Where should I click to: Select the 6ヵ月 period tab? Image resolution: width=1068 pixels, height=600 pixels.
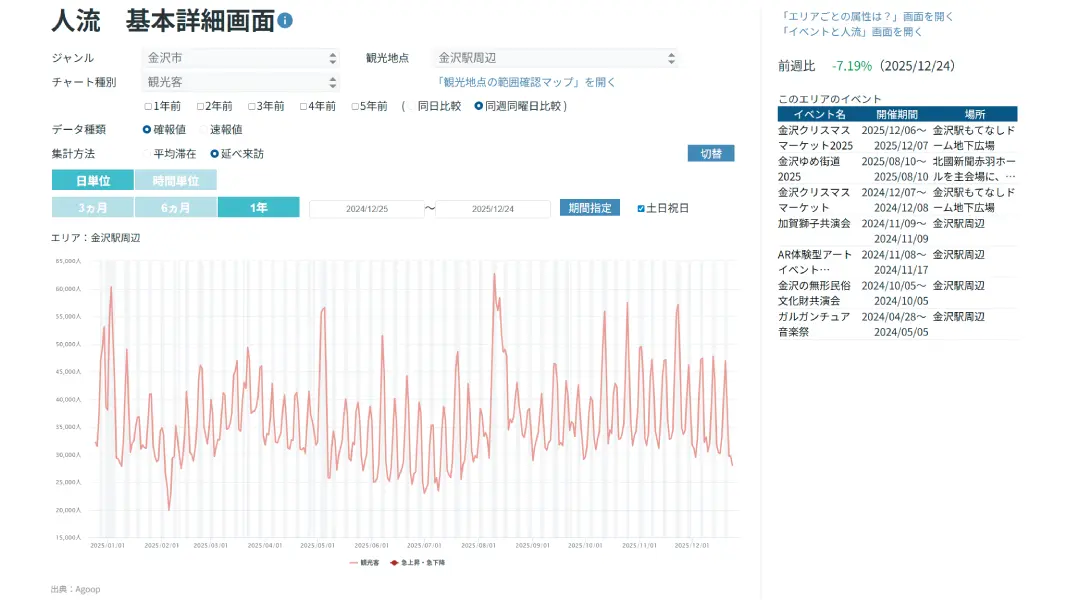pyautogui.click(x=176, y=208)
